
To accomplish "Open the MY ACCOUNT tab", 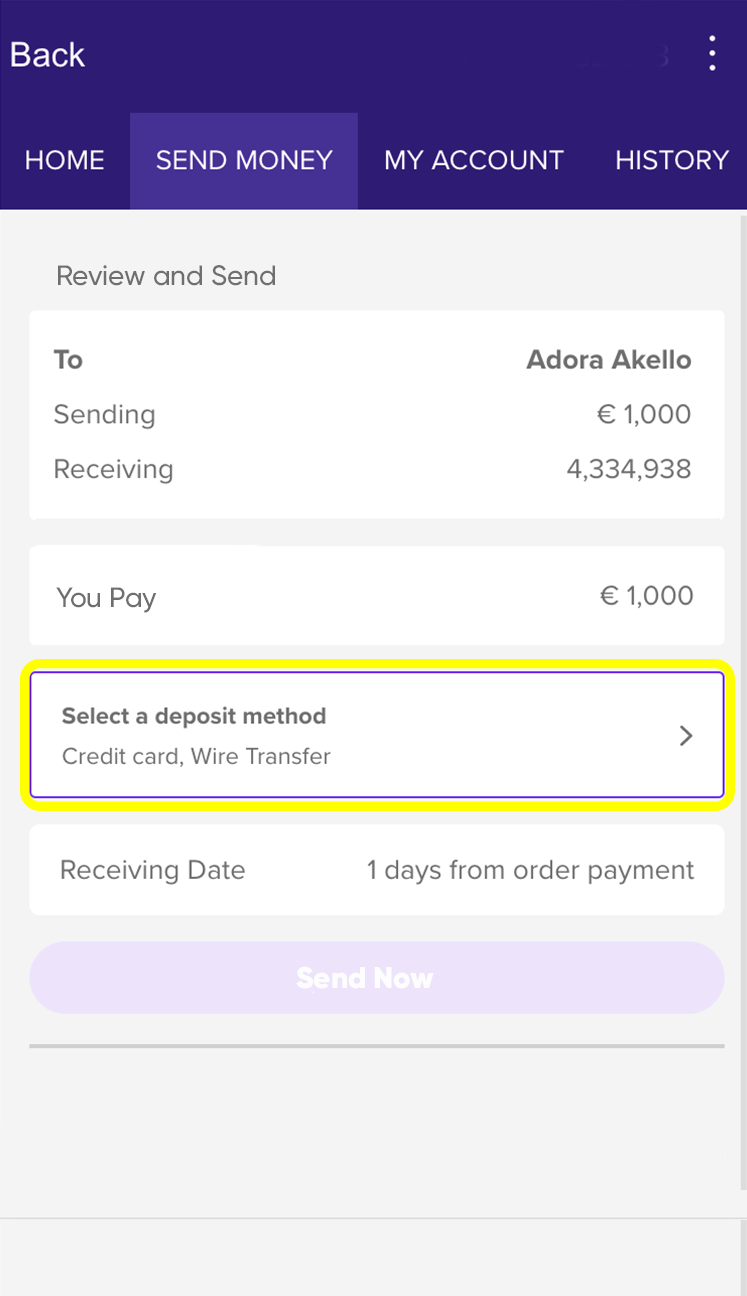I will (x=474, y=161).
